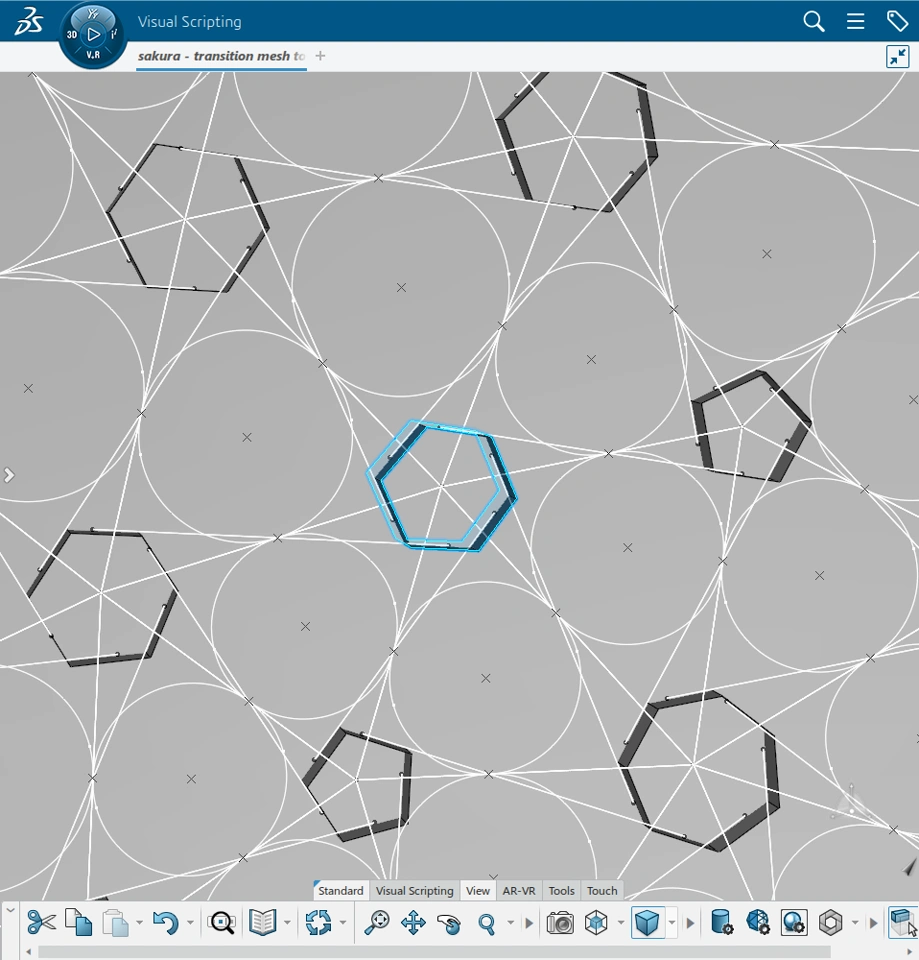The image size is (919, 960).
Task: Click the Fit All In zoom icon
Action: 377,923
